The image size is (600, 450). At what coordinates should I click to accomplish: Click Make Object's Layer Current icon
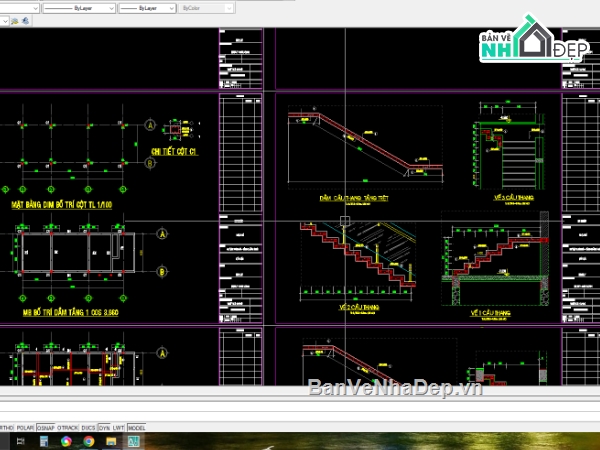[x=15, y=21]
